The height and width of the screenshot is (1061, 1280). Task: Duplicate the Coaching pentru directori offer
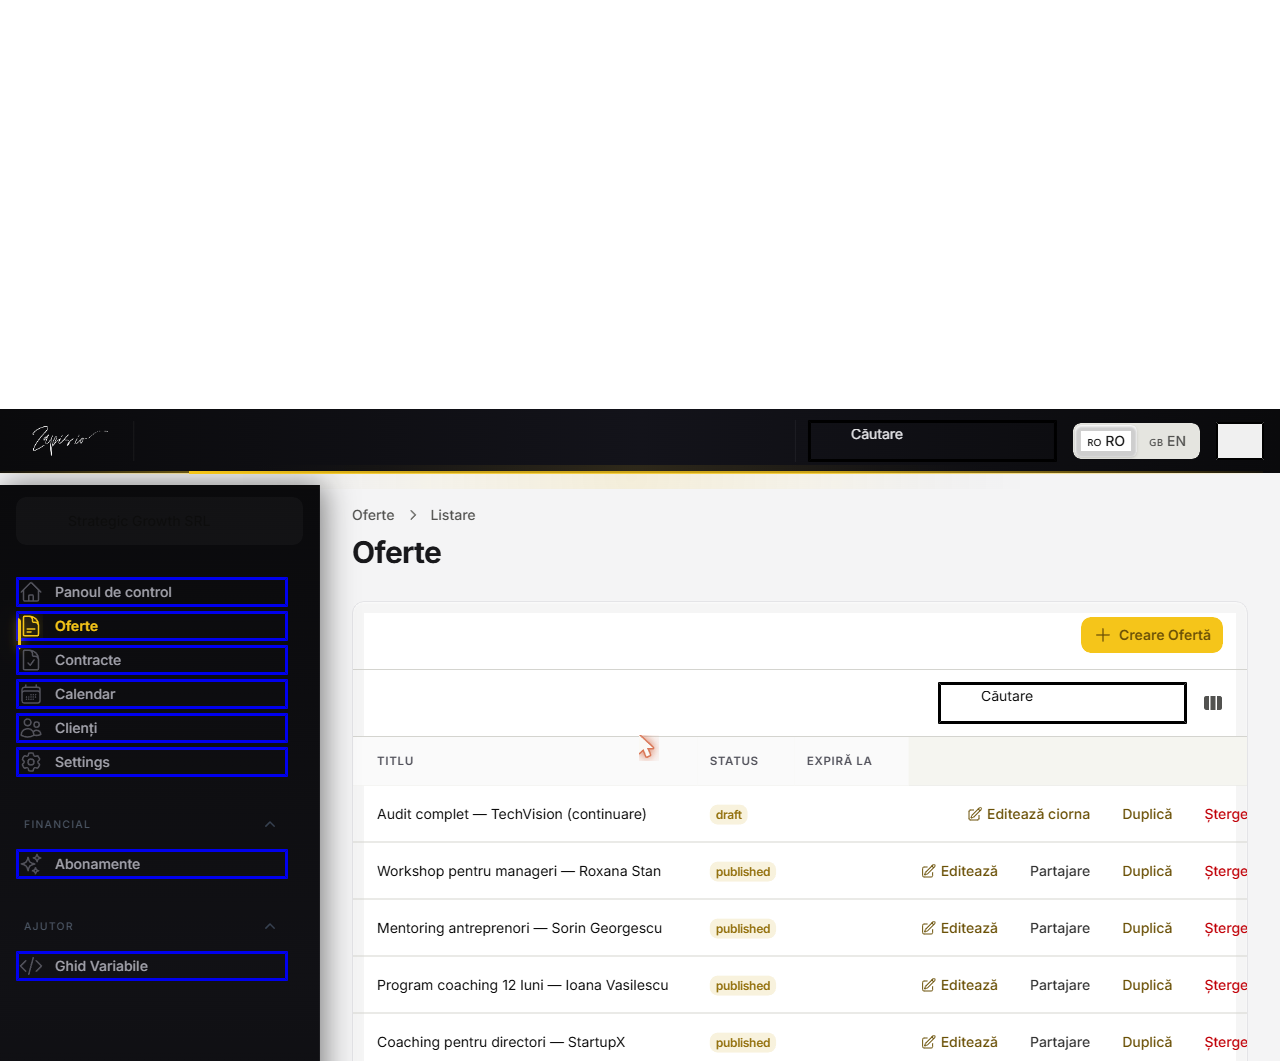[1147, 1042]
